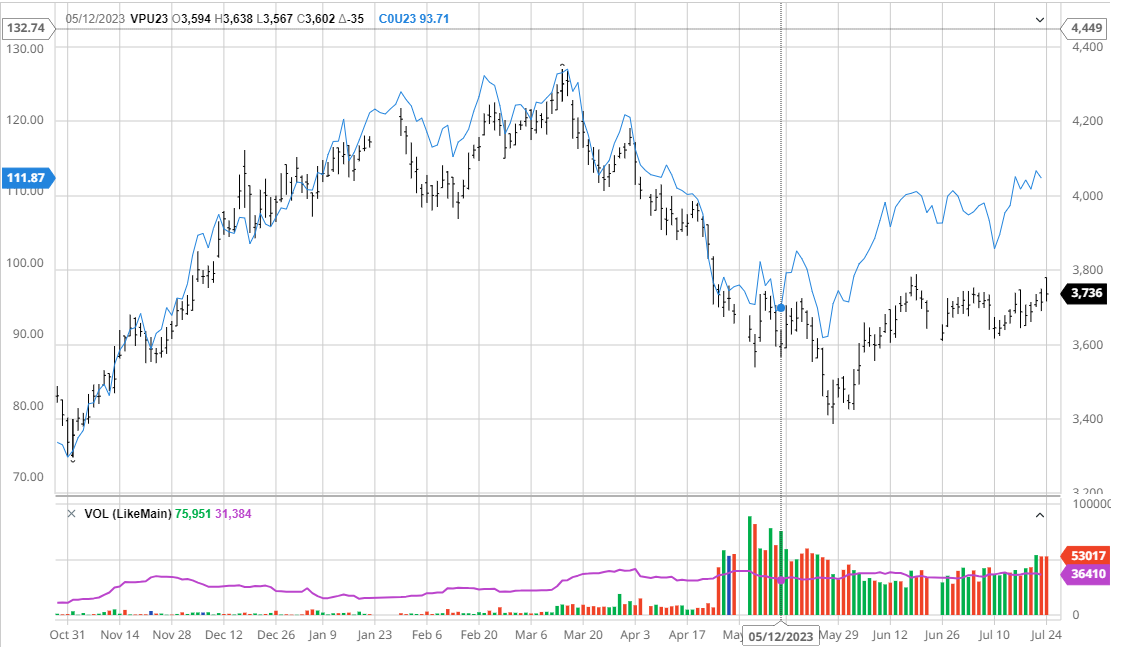Viewport: 1126px width, 658px height.
Task: Select the VOL (LikeMain) study label
Action: pyautogui.click(x=127, y=514)
